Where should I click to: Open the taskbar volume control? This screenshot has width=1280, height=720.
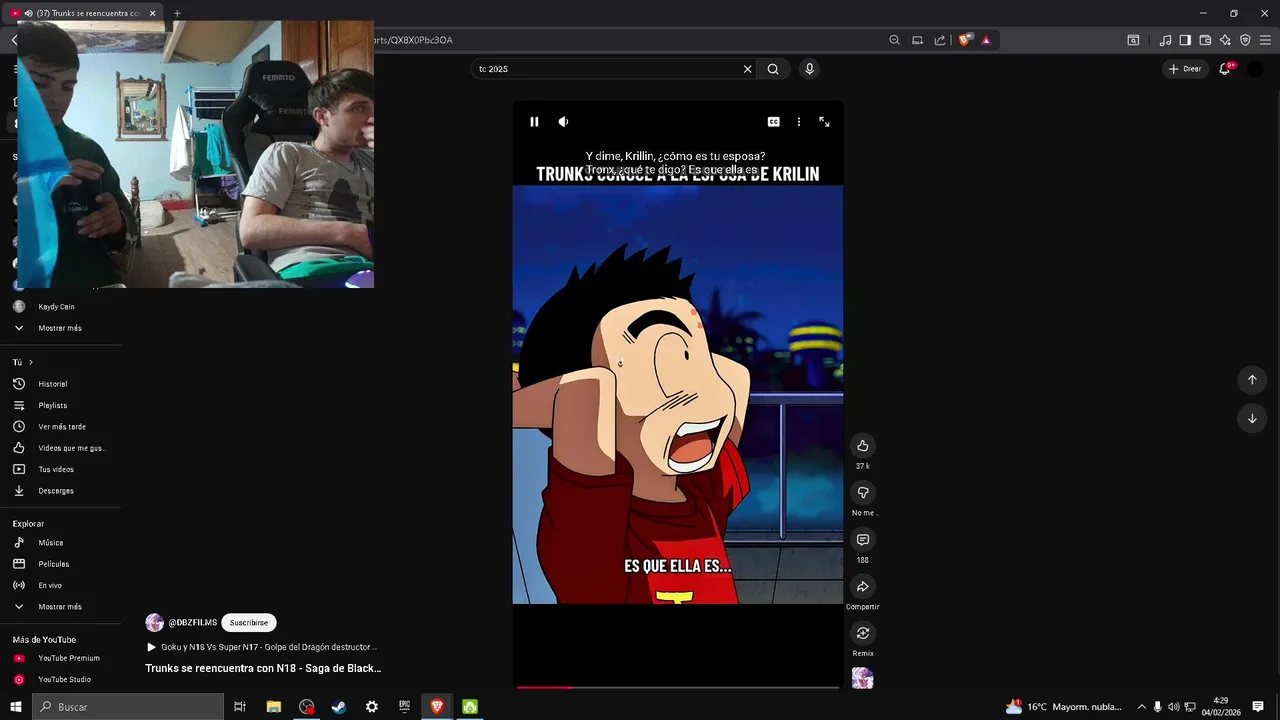[1173, 707]
